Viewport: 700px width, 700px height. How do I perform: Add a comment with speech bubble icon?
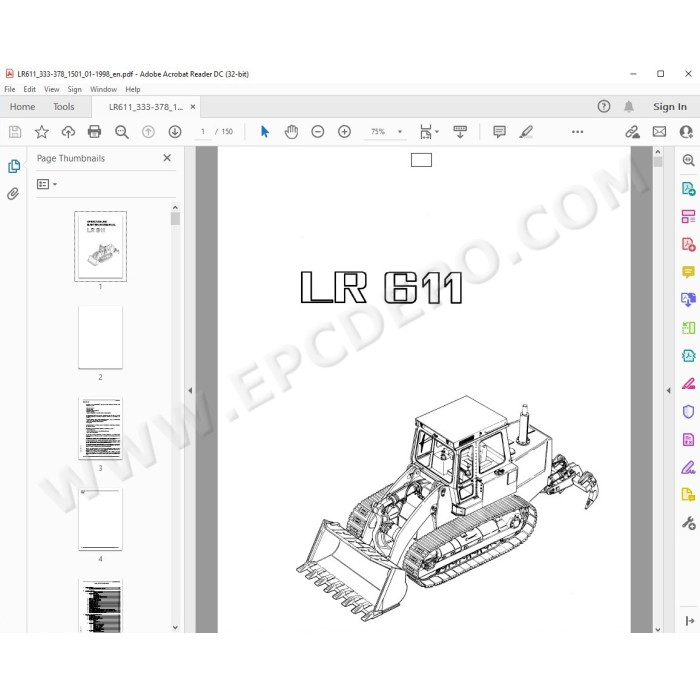pos(499,132)
